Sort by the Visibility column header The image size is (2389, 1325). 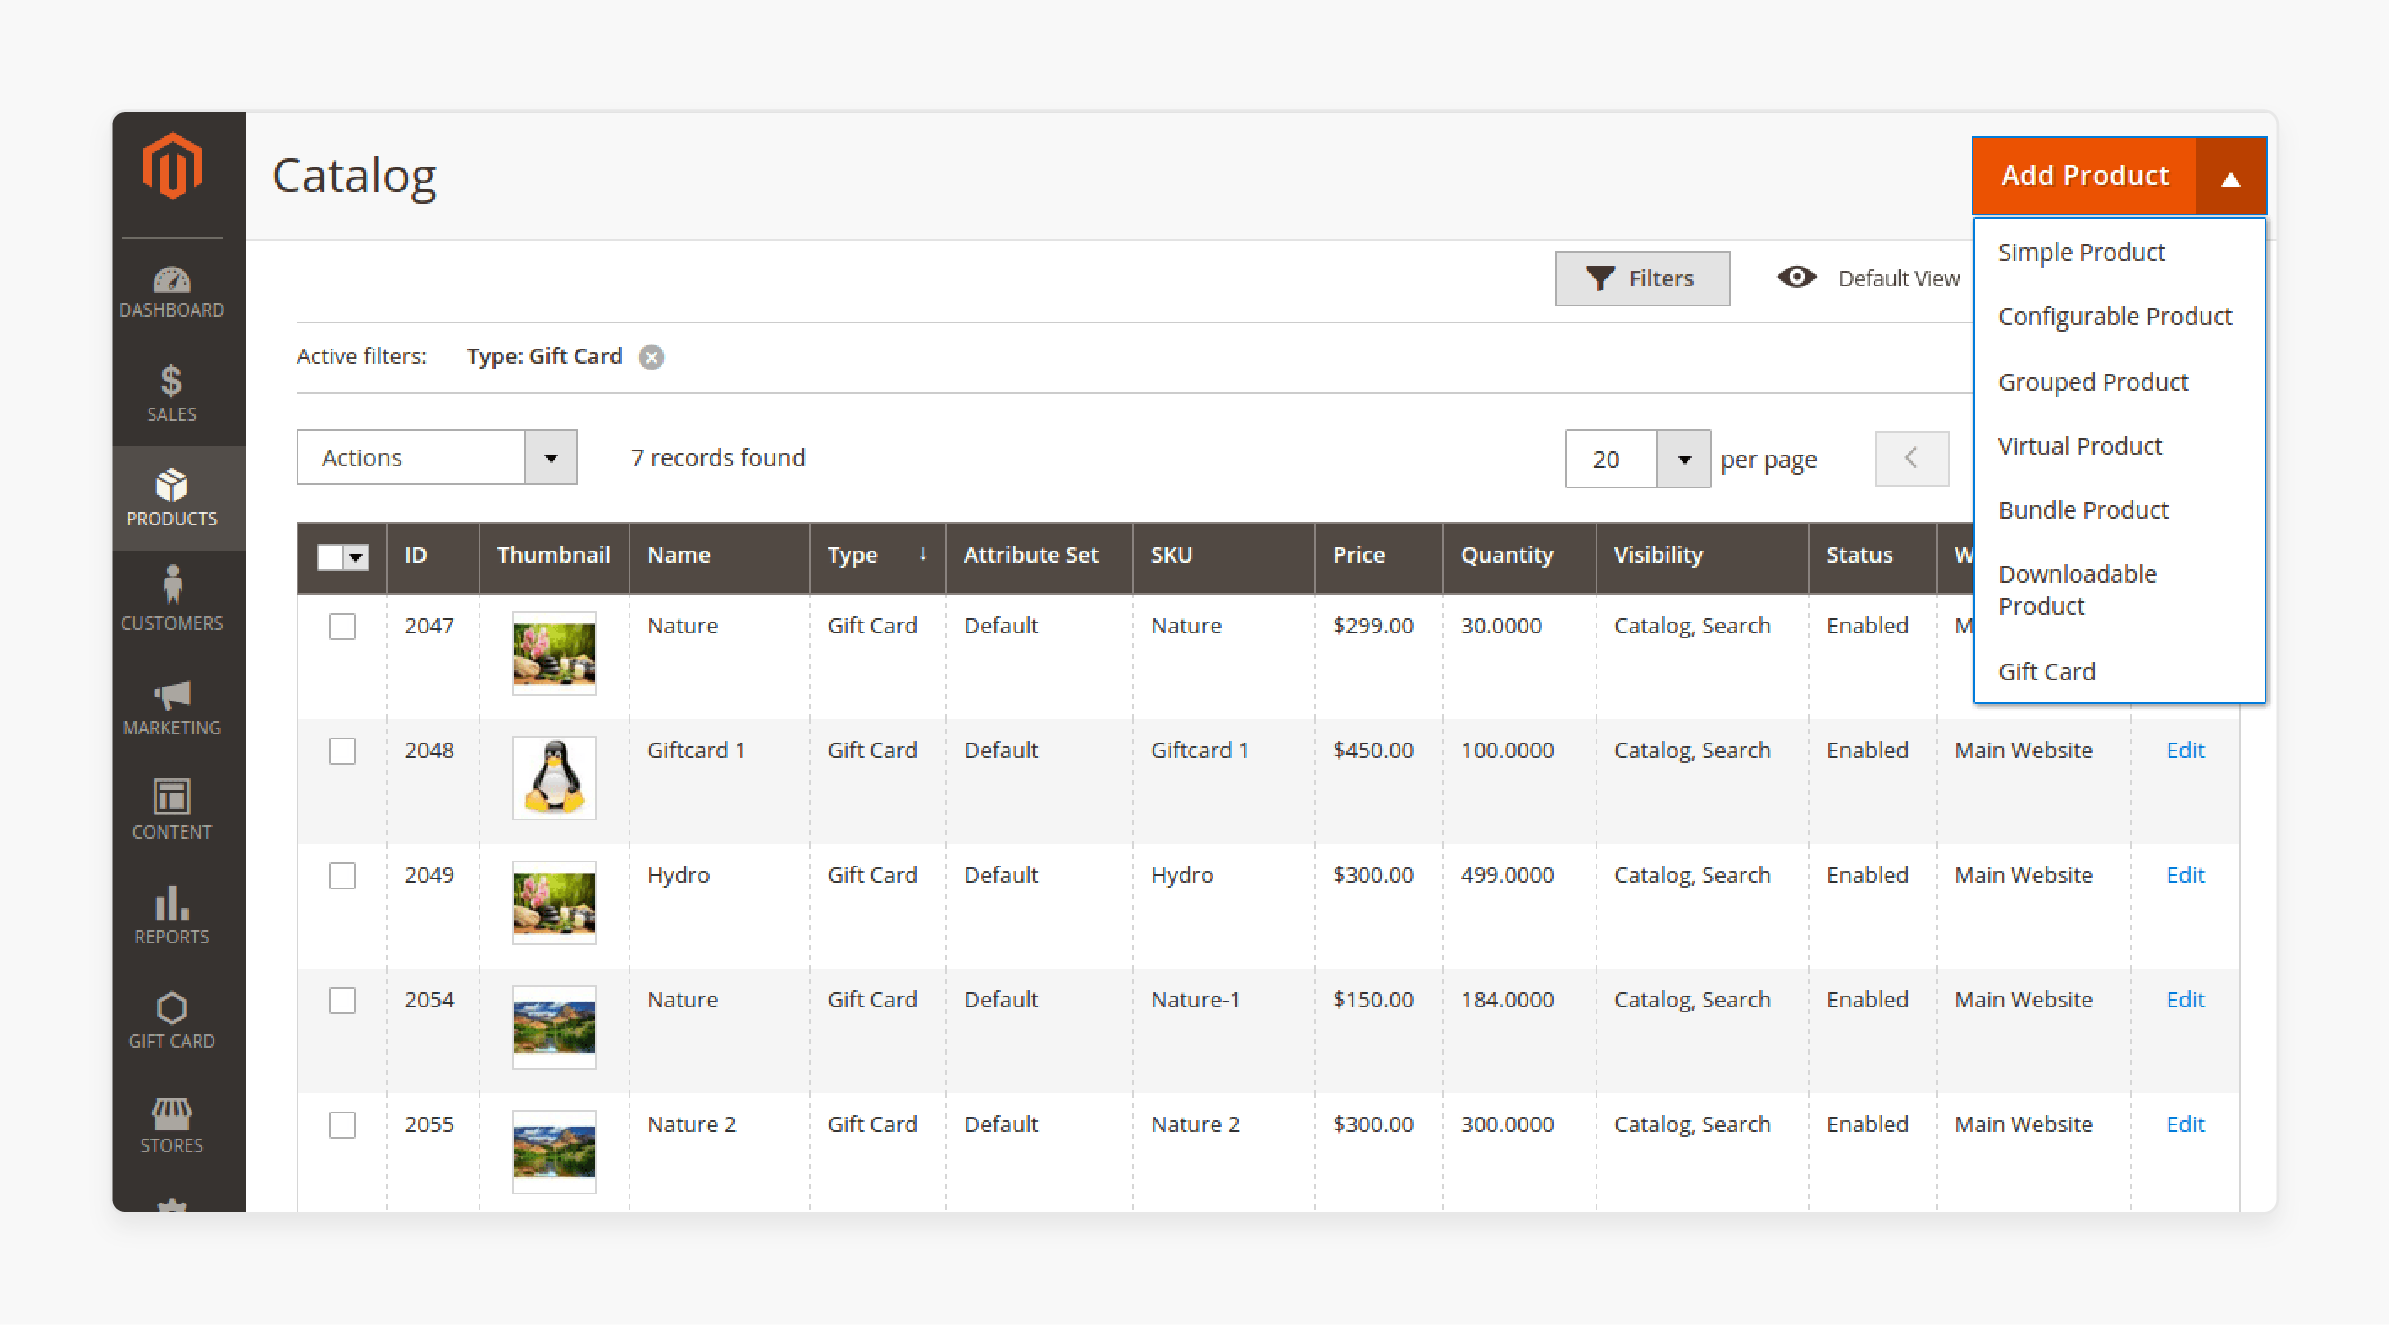pos(1702,556)
